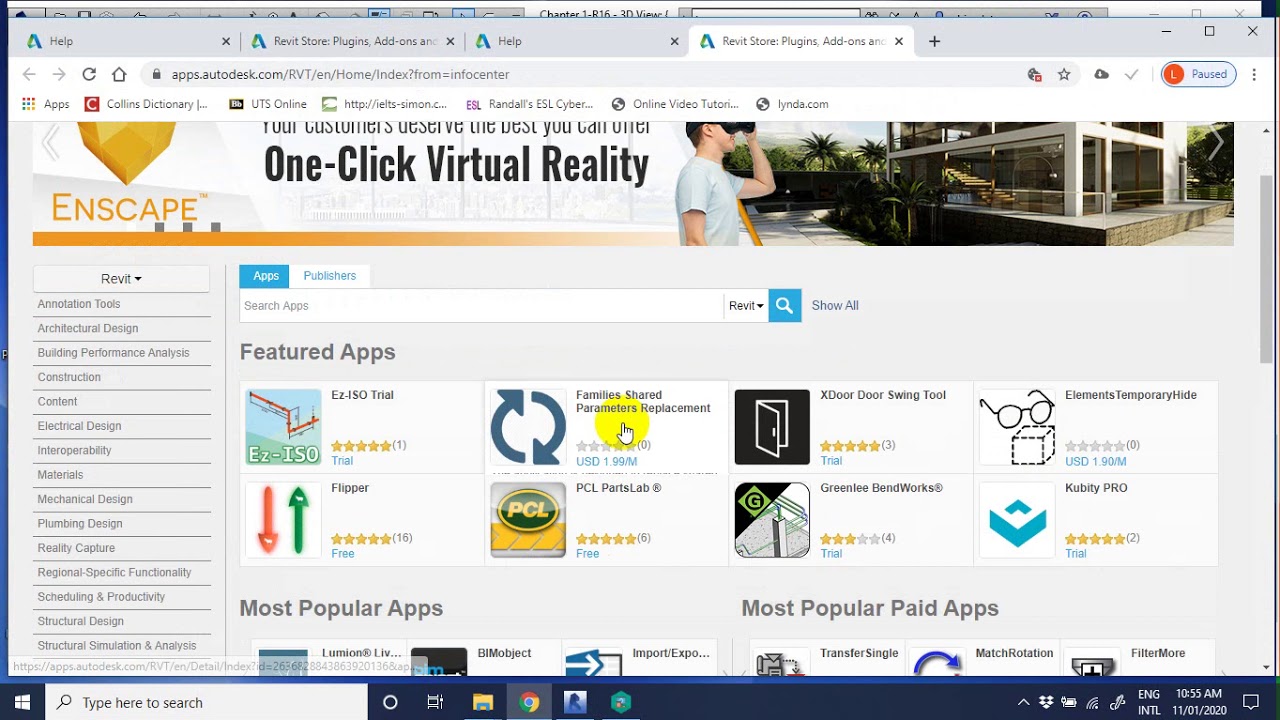Open Structural Design category
This screenshot has width=1280, height=720.
pos(81,621)
